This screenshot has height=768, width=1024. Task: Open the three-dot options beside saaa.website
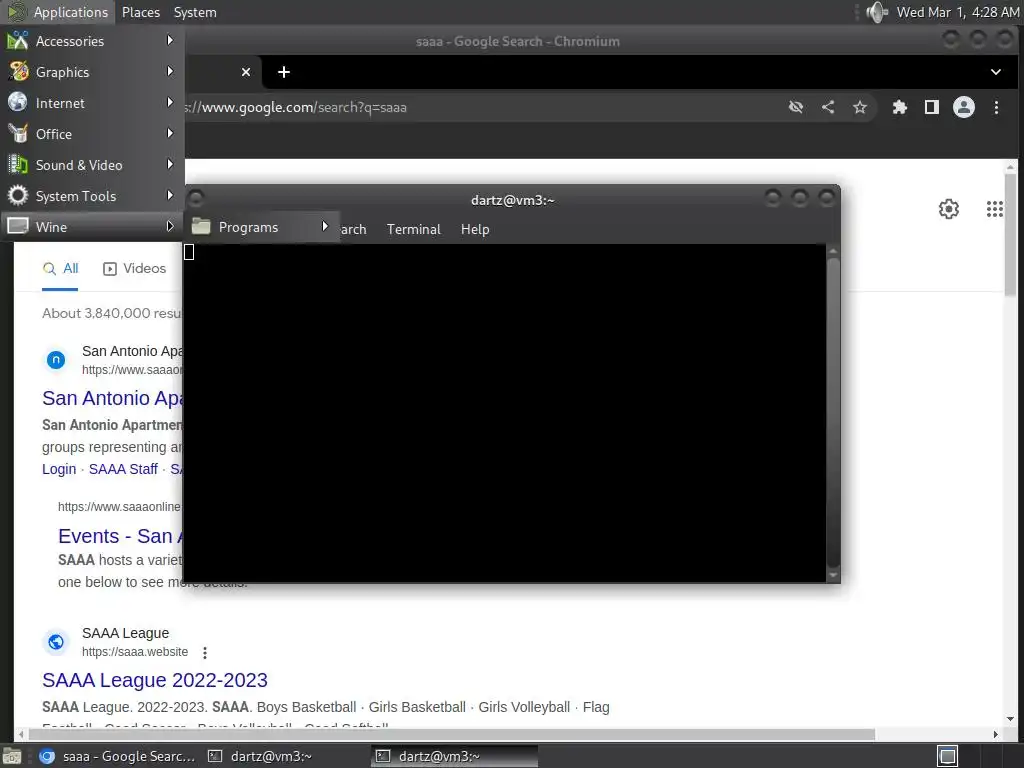pyautogui.click(x=204, y=652)
